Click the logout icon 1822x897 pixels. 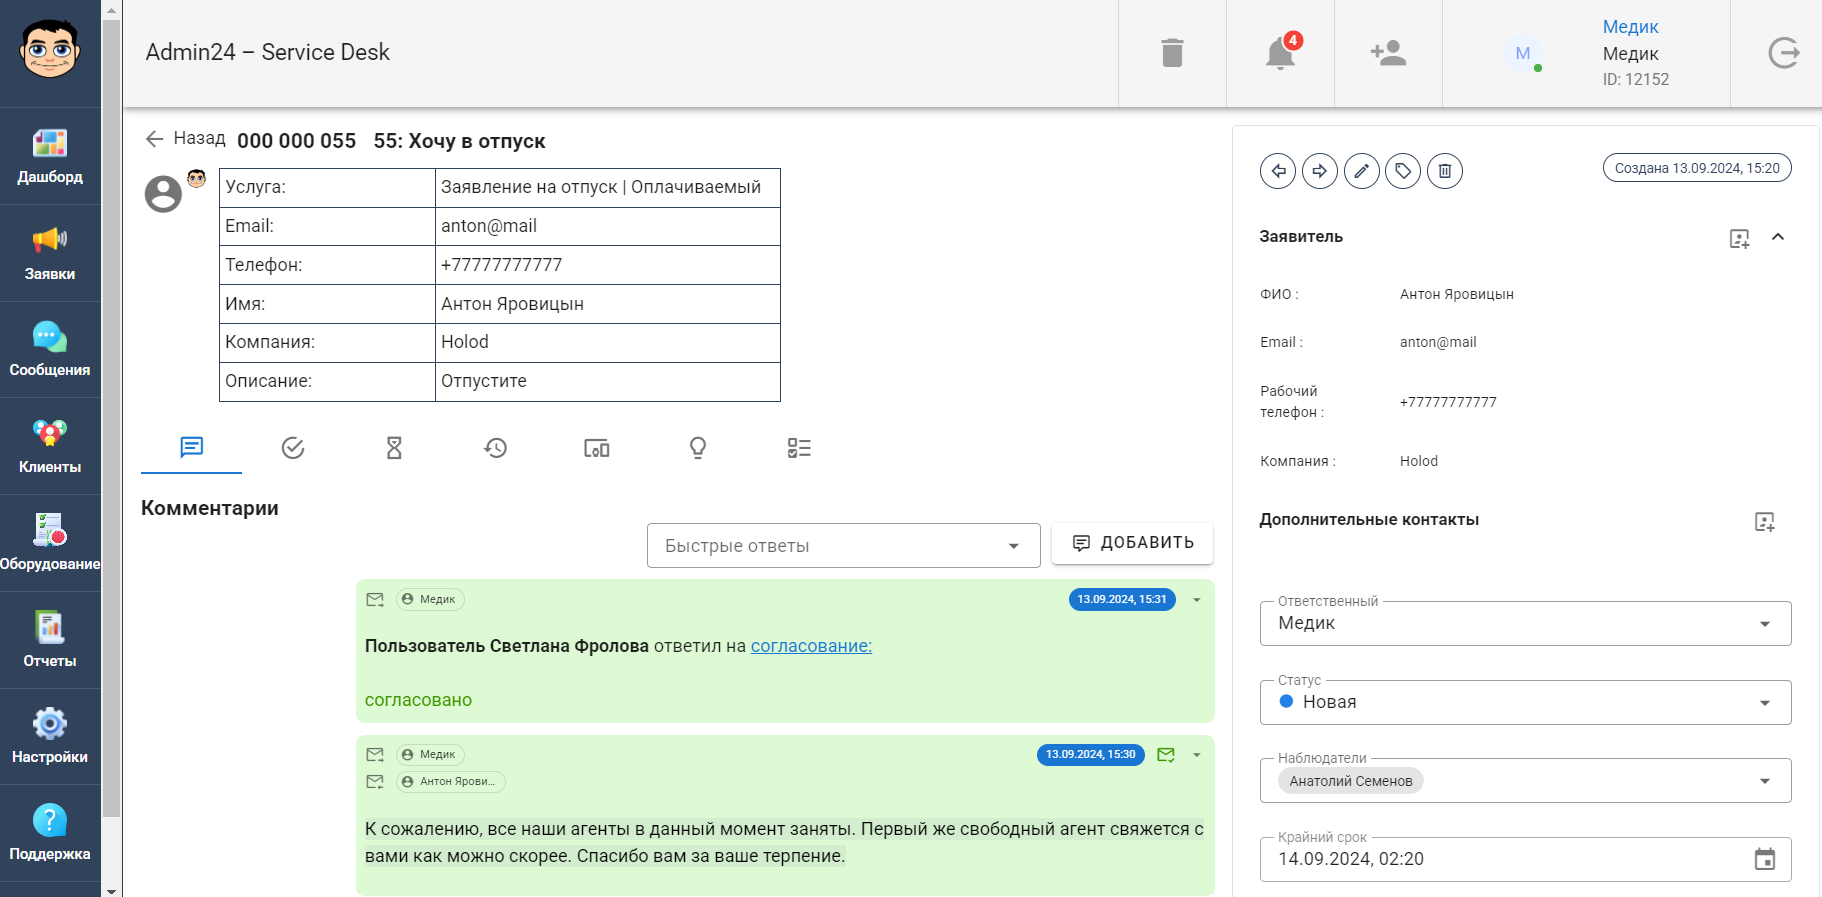tap(1783, 53)
